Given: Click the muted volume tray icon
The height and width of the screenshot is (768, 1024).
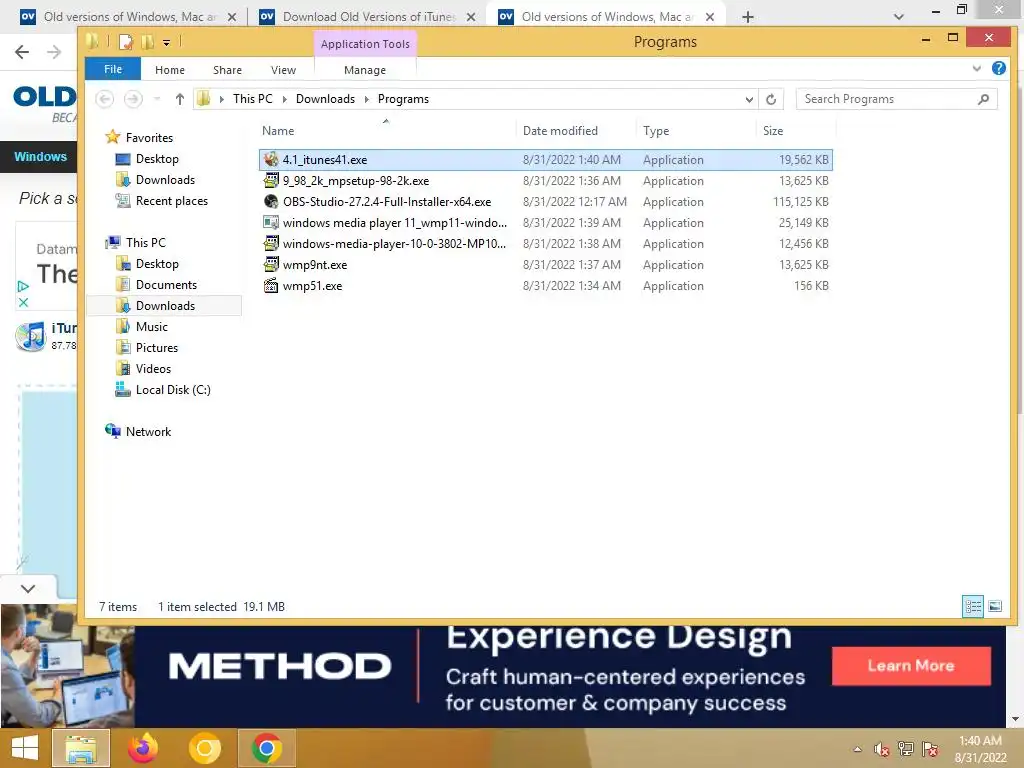Looking at the screenshot, I should [x=881, y=749].
